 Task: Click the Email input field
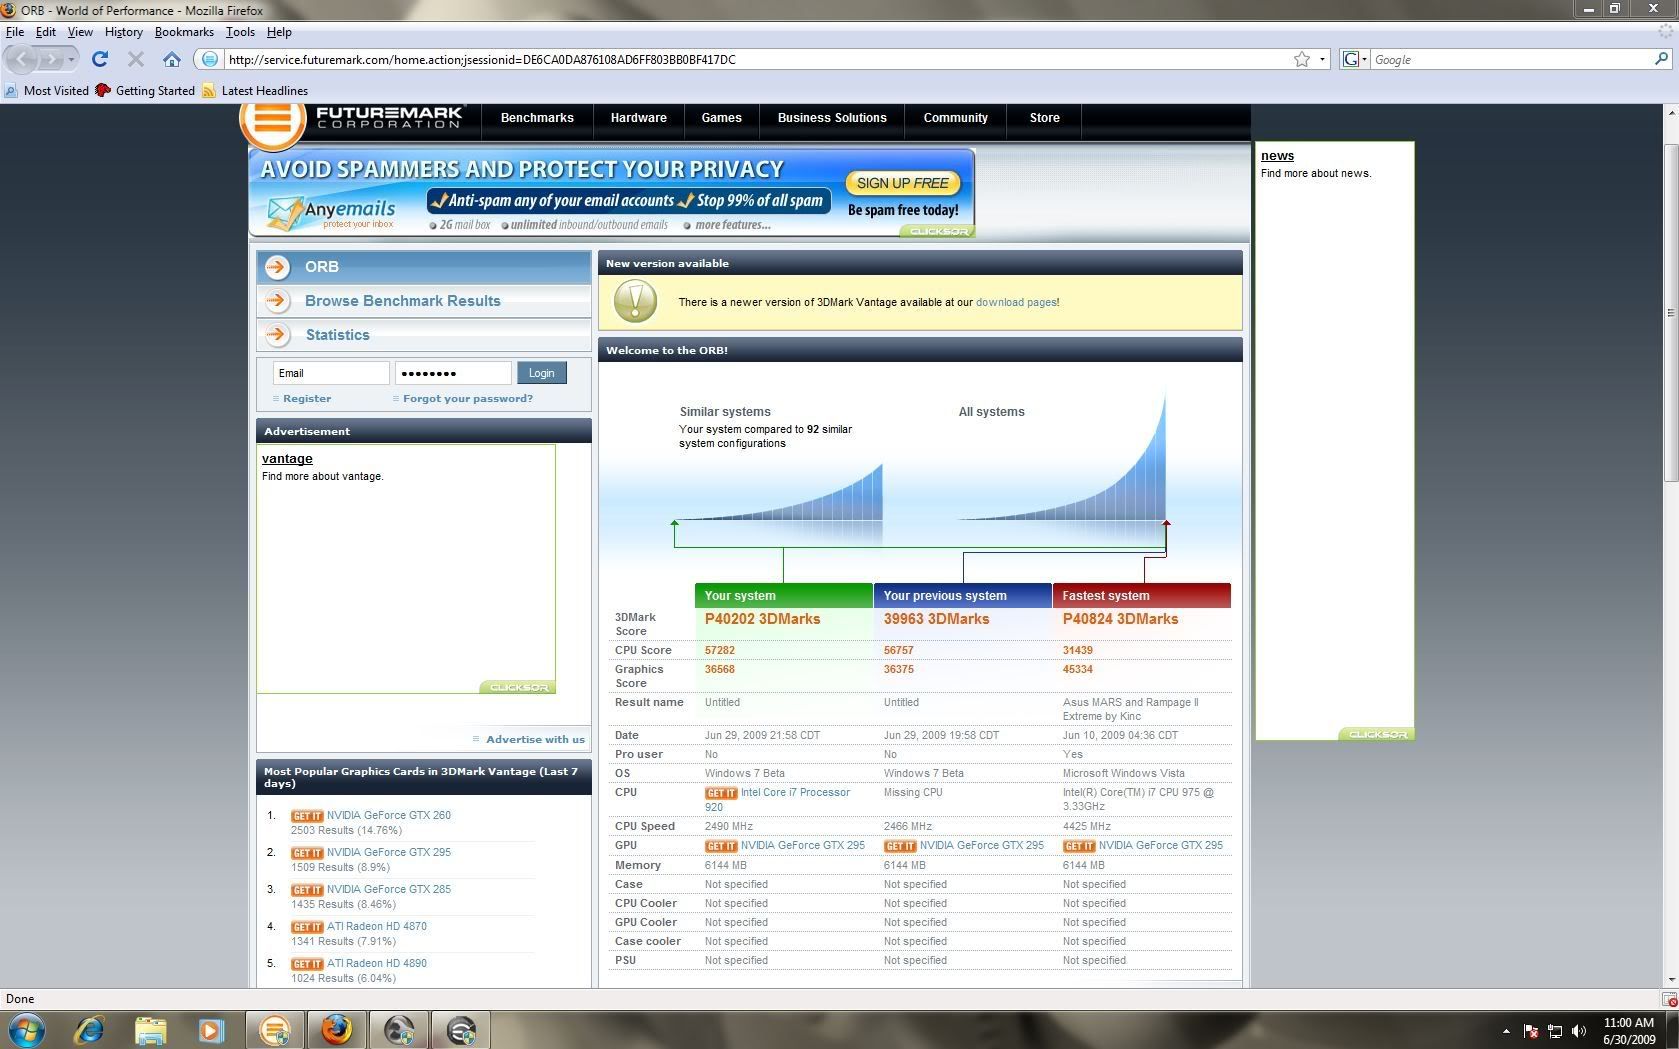pyautogui.click(x=331, y=373)
